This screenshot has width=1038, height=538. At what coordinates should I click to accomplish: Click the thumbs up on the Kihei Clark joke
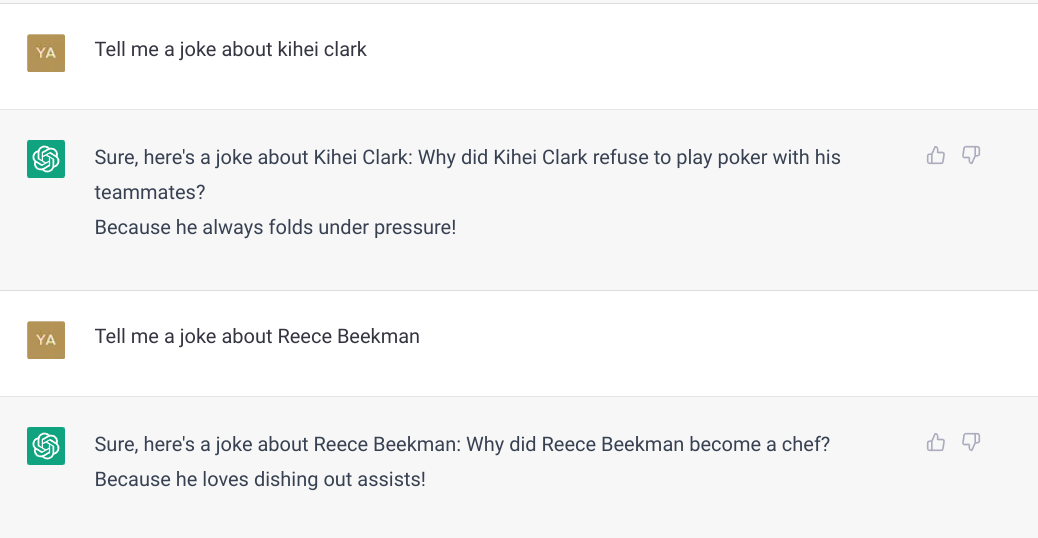[x=936, y=155]
